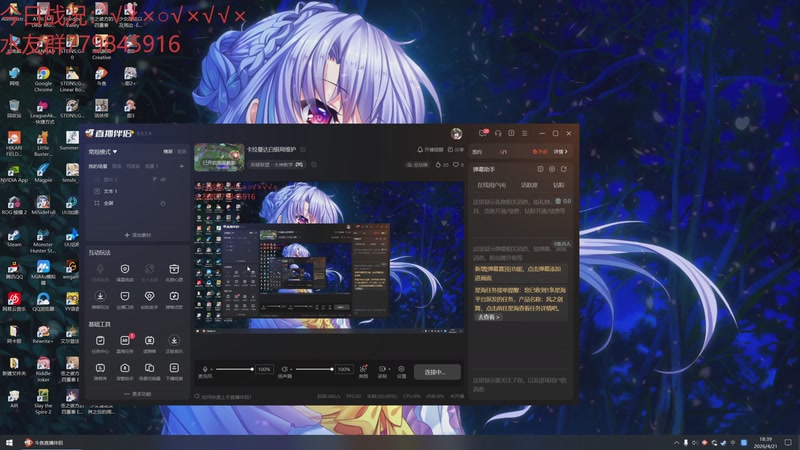Toggle the lock on the 全屏 source
The height and width of the screenshot is (450, 800).
(x=163, y=203)
